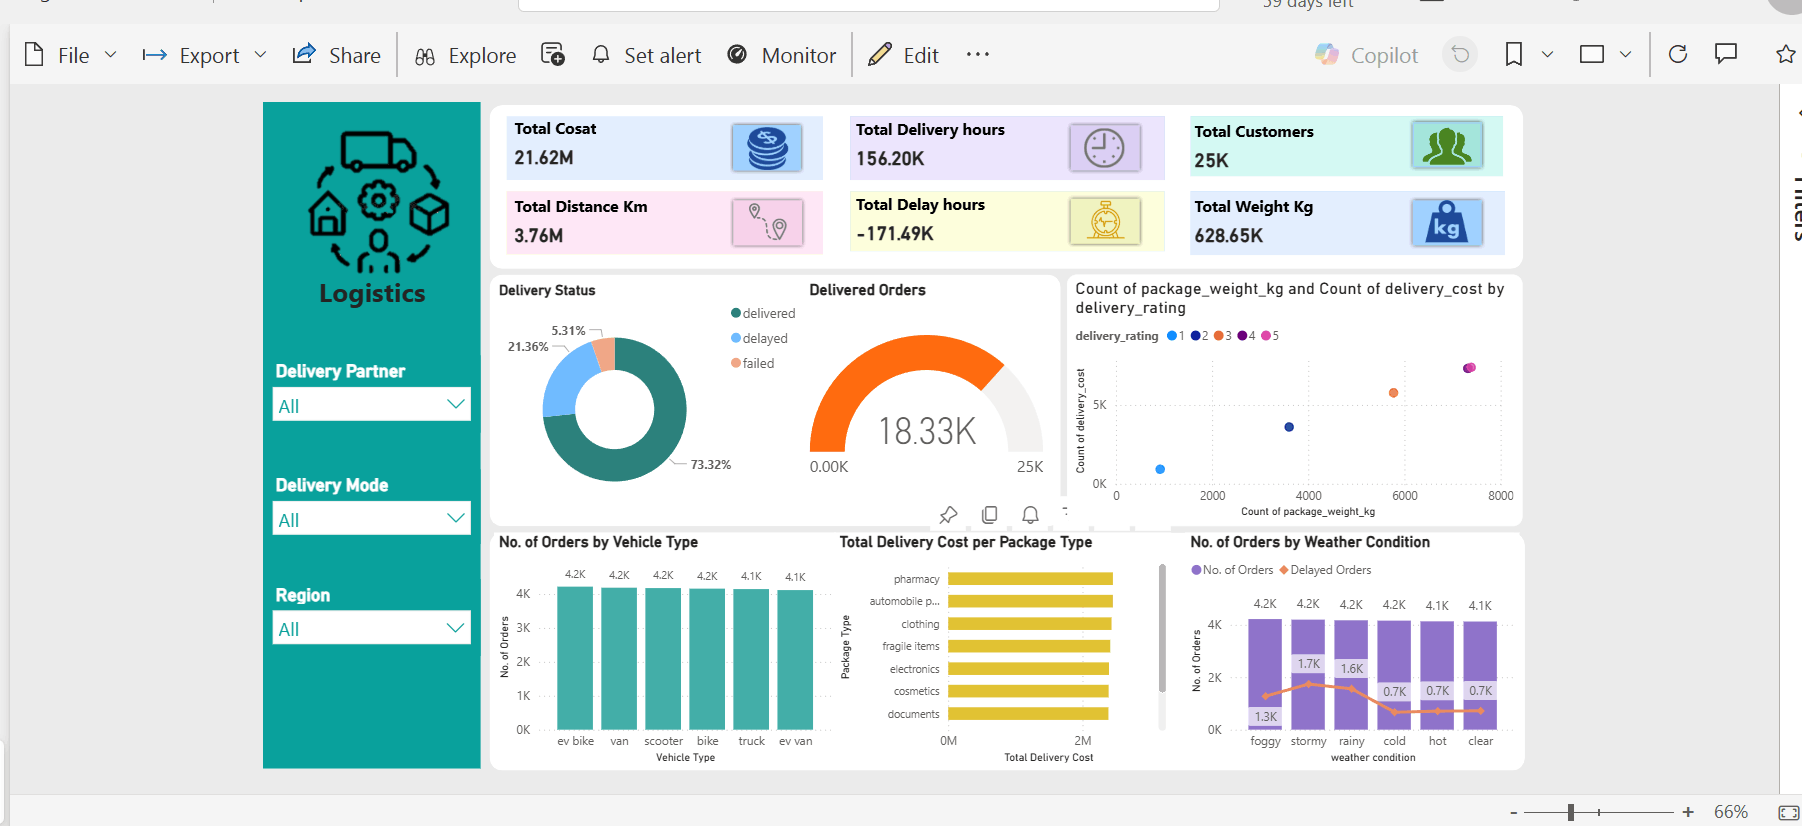Open the Export menu

coord(205,55)
